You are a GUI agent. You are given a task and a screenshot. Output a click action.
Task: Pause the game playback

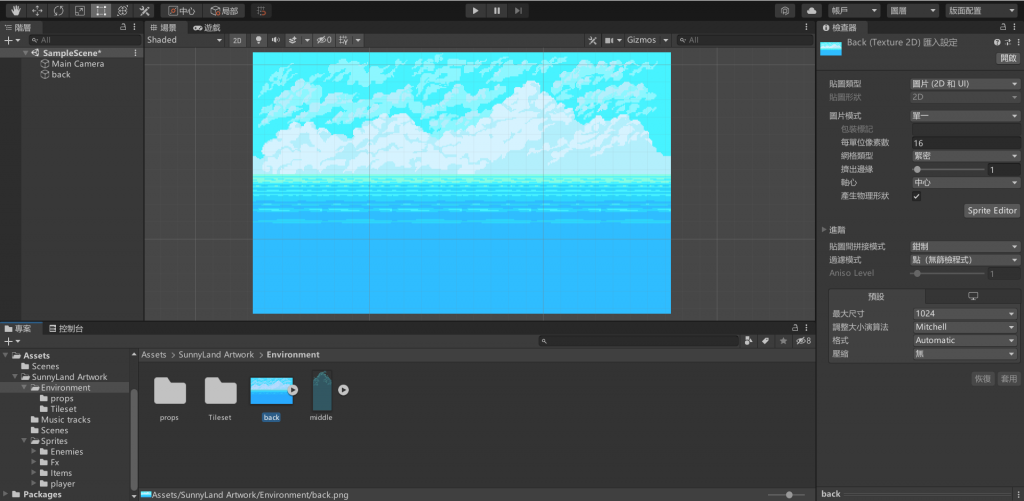click(497, 10)
